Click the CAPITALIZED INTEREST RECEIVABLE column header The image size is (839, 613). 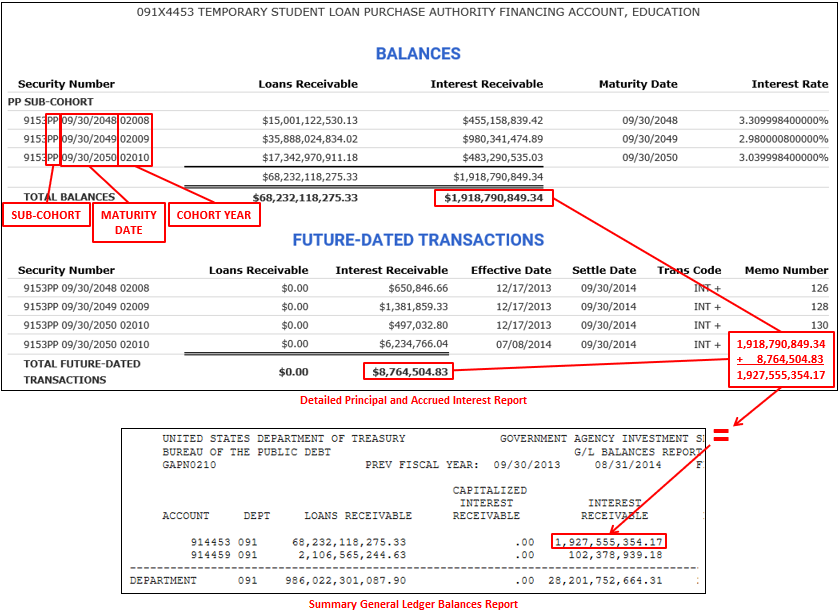click(x=489, y=503)
